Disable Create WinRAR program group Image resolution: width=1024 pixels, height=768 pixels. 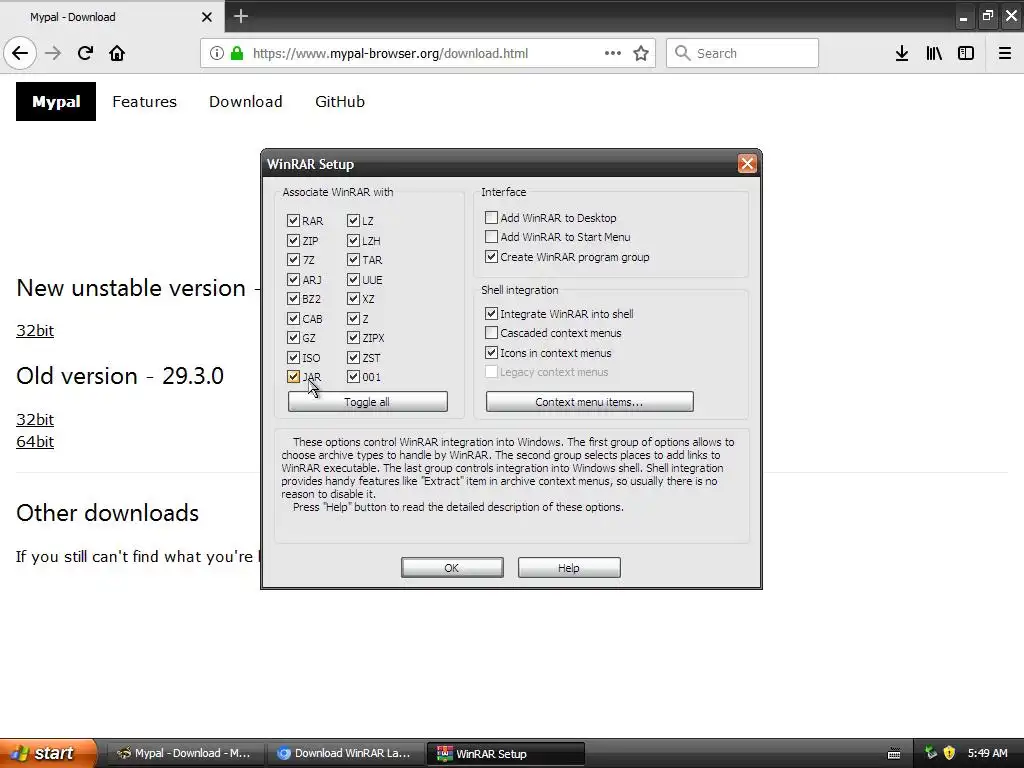click(x=491, y=257)
